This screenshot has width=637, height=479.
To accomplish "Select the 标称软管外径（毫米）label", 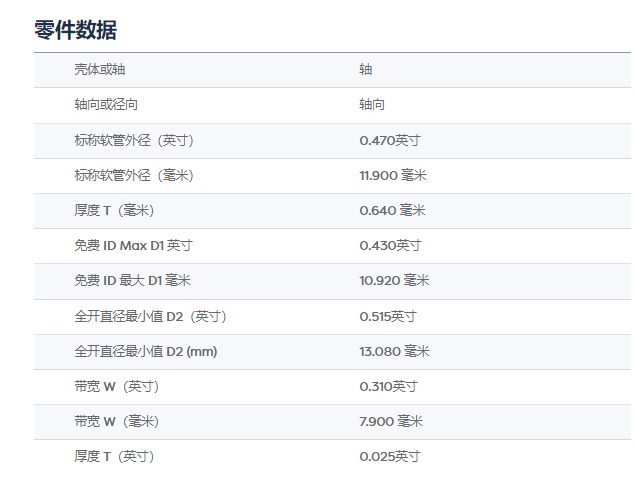I will pos(133,175).
